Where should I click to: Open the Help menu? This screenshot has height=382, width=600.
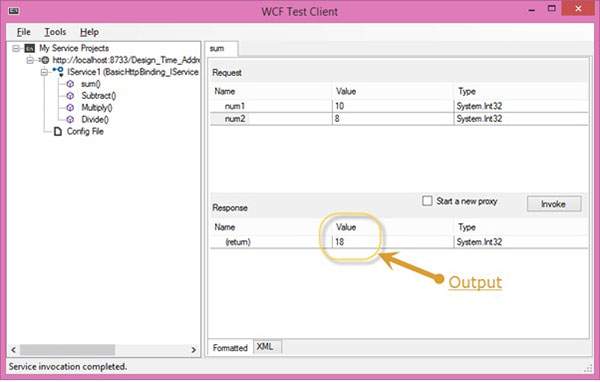[x=89, y=32]
